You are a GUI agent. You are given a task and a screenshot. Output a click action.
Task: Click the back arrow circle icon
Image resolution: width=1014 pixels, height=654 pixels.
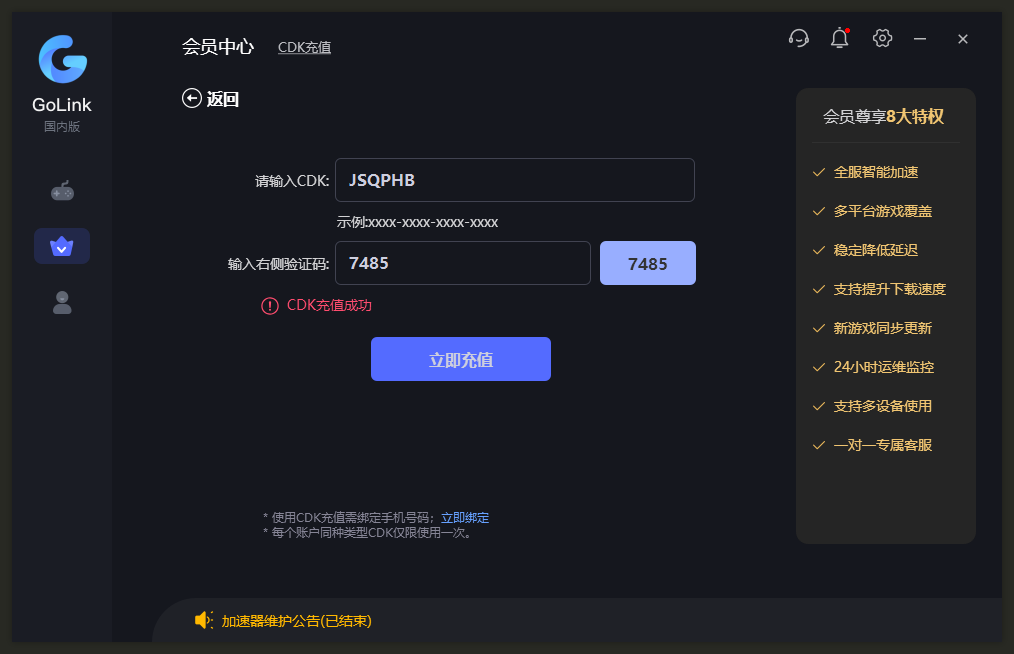(x=191, y=98)
